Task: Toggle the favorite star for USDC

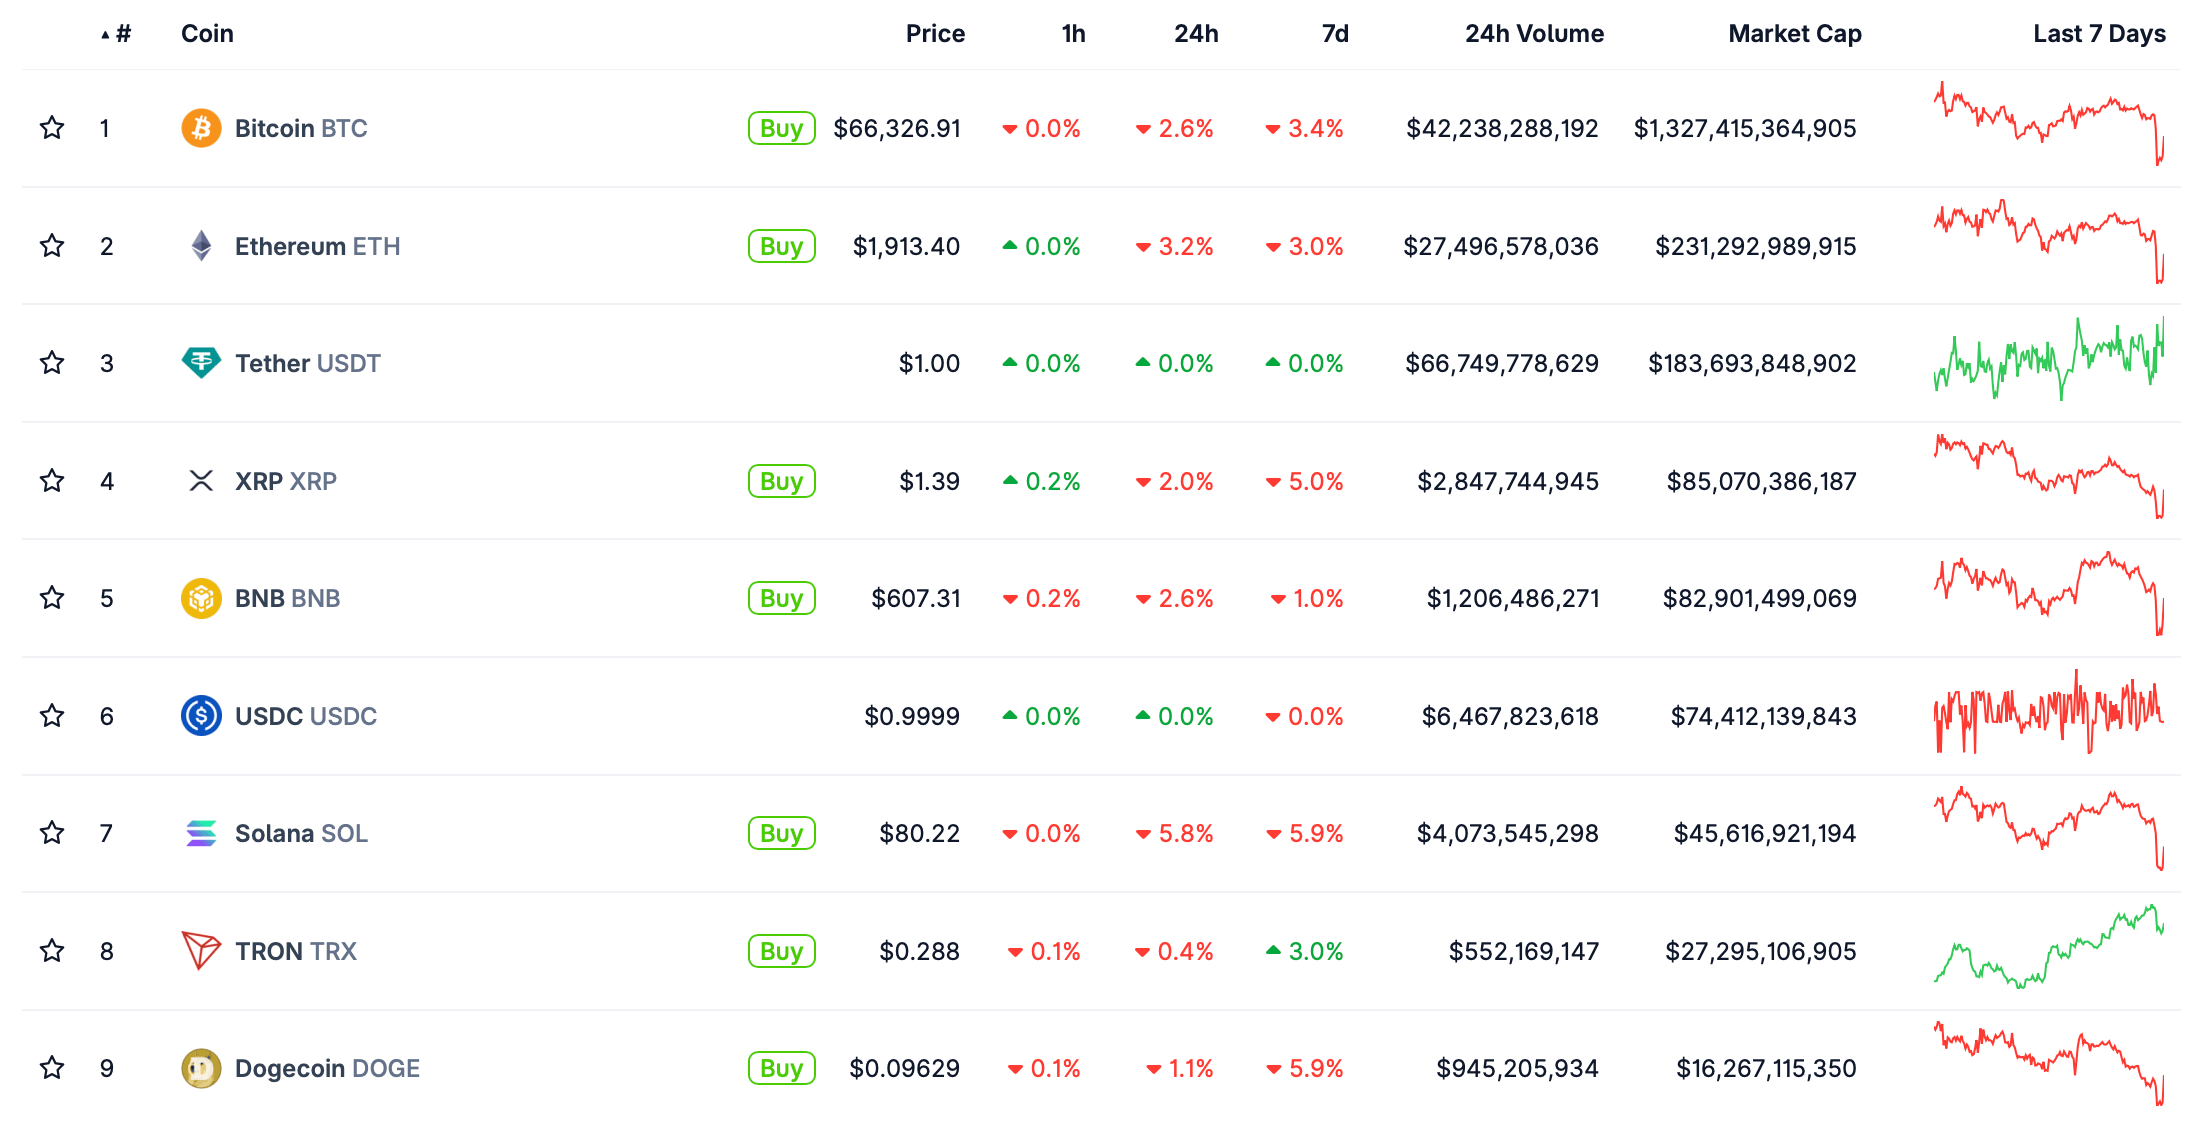Action: (52, 716)
